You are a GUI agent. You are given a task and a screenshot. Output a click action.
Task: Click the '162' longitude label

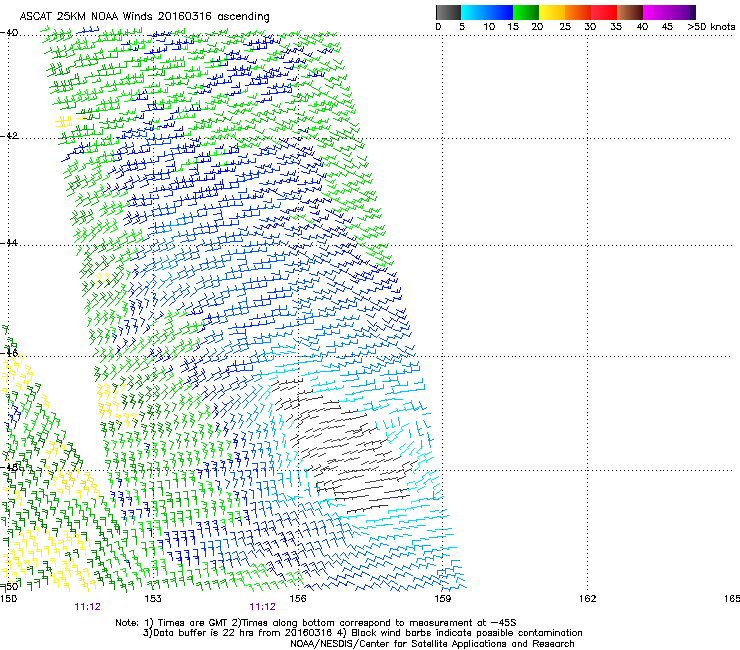coord(587,599)
